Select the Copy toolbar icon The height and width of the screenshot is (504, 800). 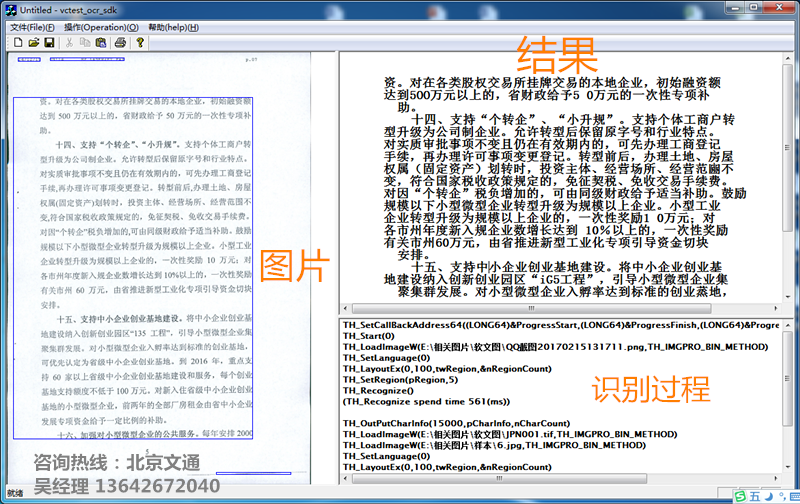coord(85,42)
